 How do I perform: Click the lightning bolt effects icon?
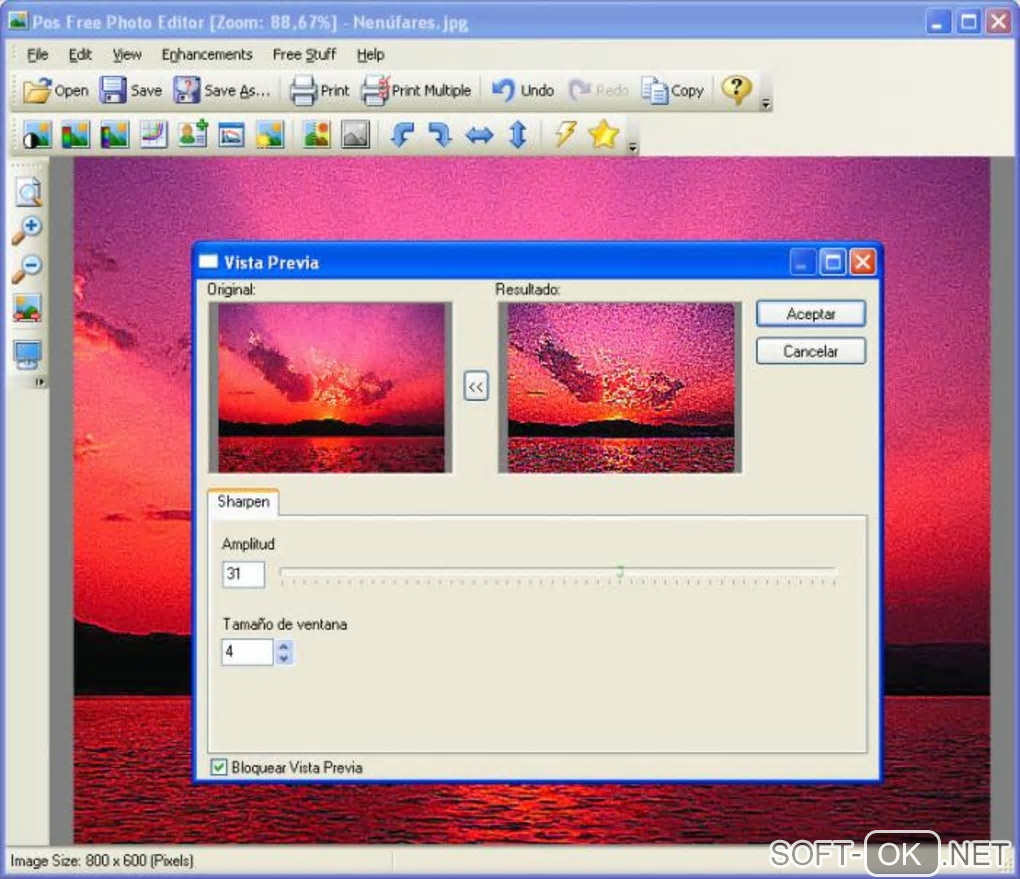tap(565, 134)
